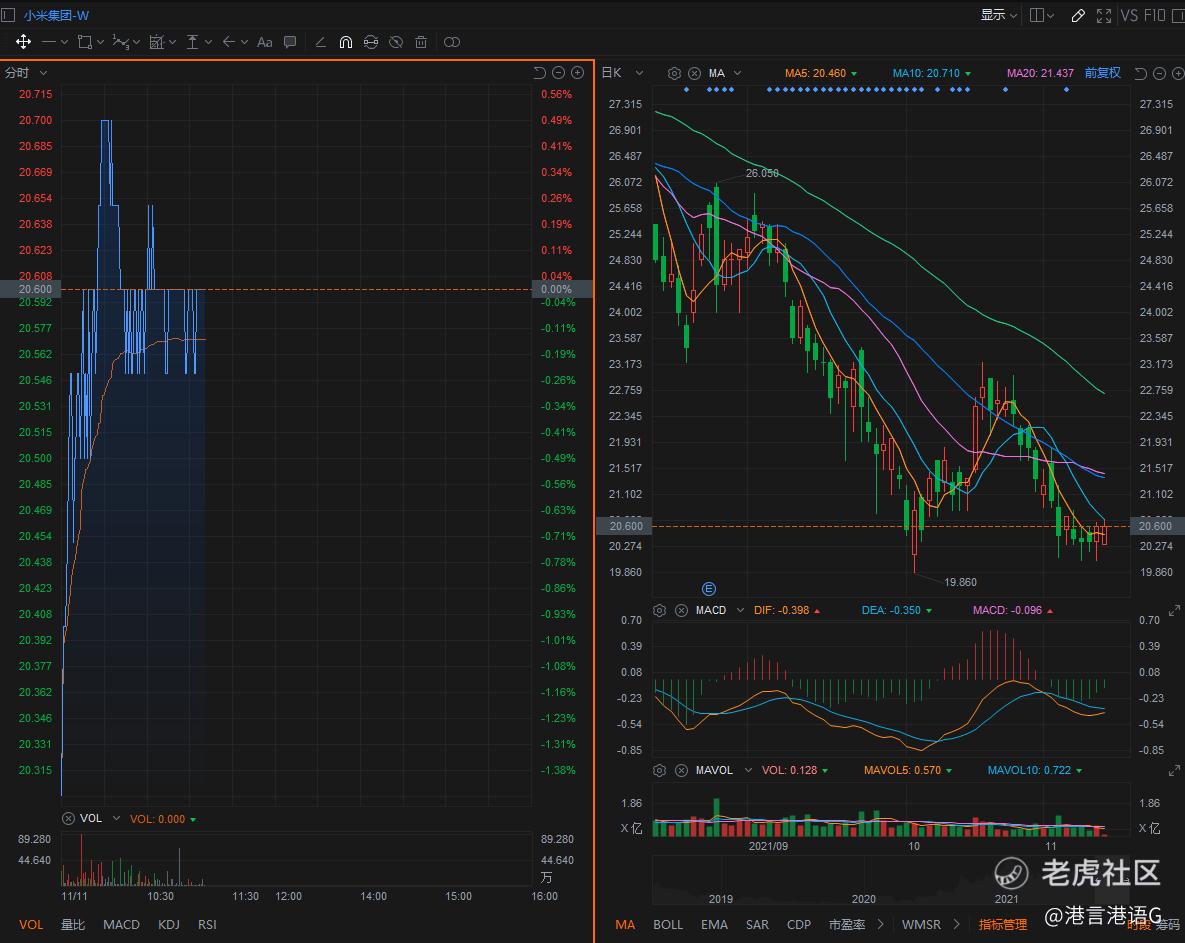Remove the MACD indicator panel

pyautogui.click(x=681, y=611)
